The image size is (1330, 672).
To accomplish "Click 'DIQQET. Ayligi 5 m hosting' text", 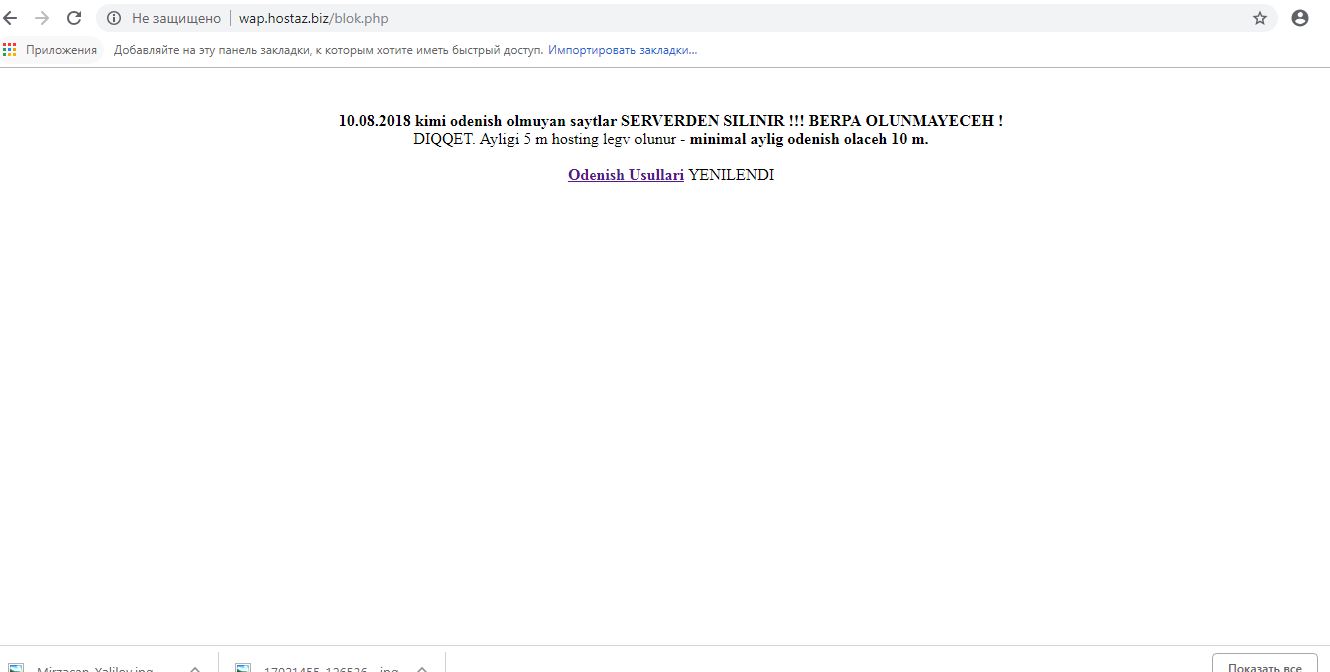I will (x=508, y=139).
